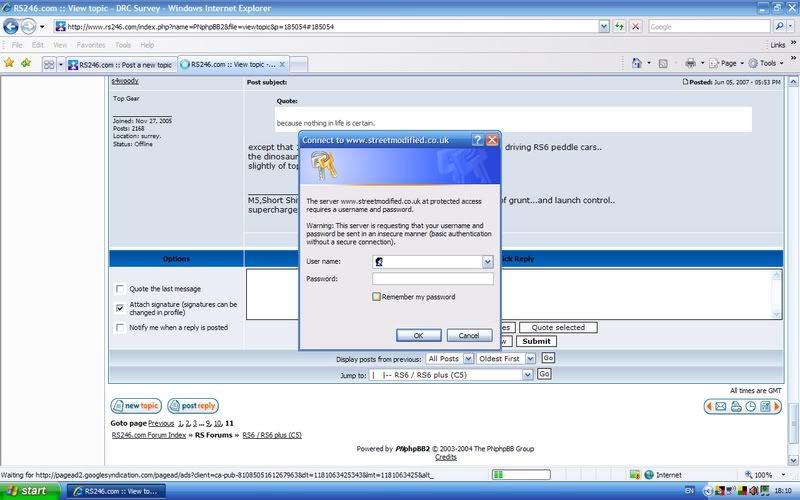Click the help question mark in the Connect dialog

(478, 140)
